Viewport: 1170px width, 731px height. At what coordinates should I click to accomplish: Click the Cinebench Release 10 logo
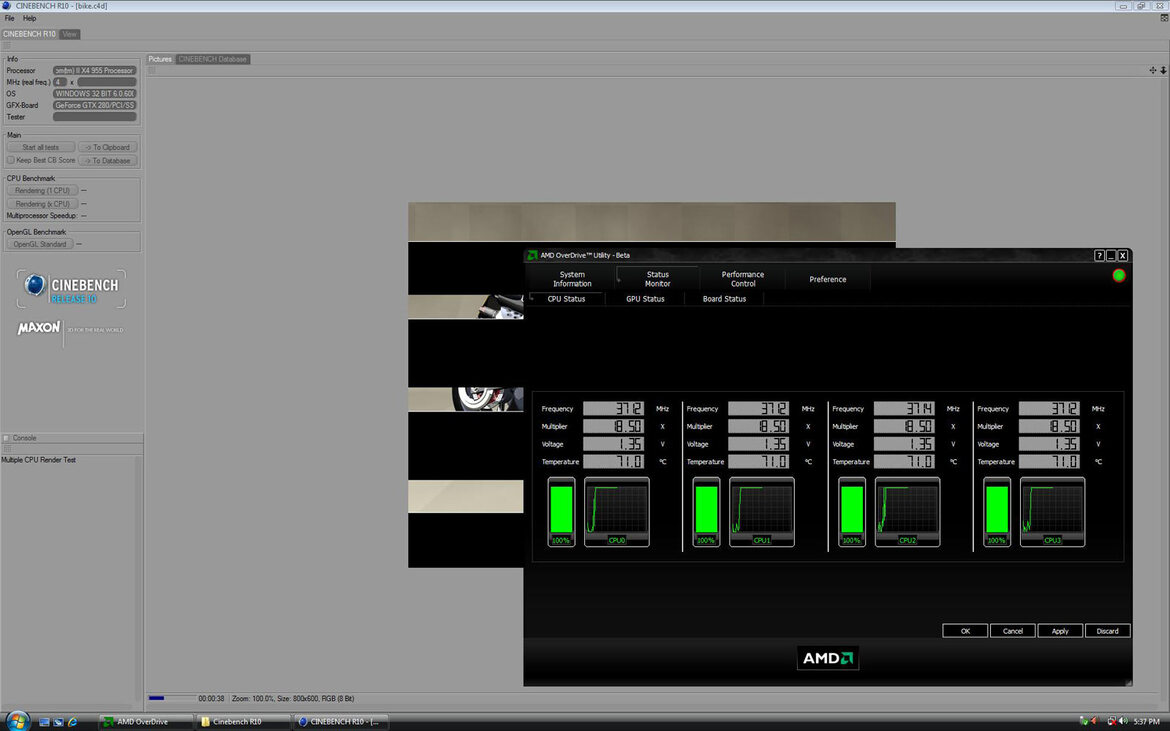(71, 289)
